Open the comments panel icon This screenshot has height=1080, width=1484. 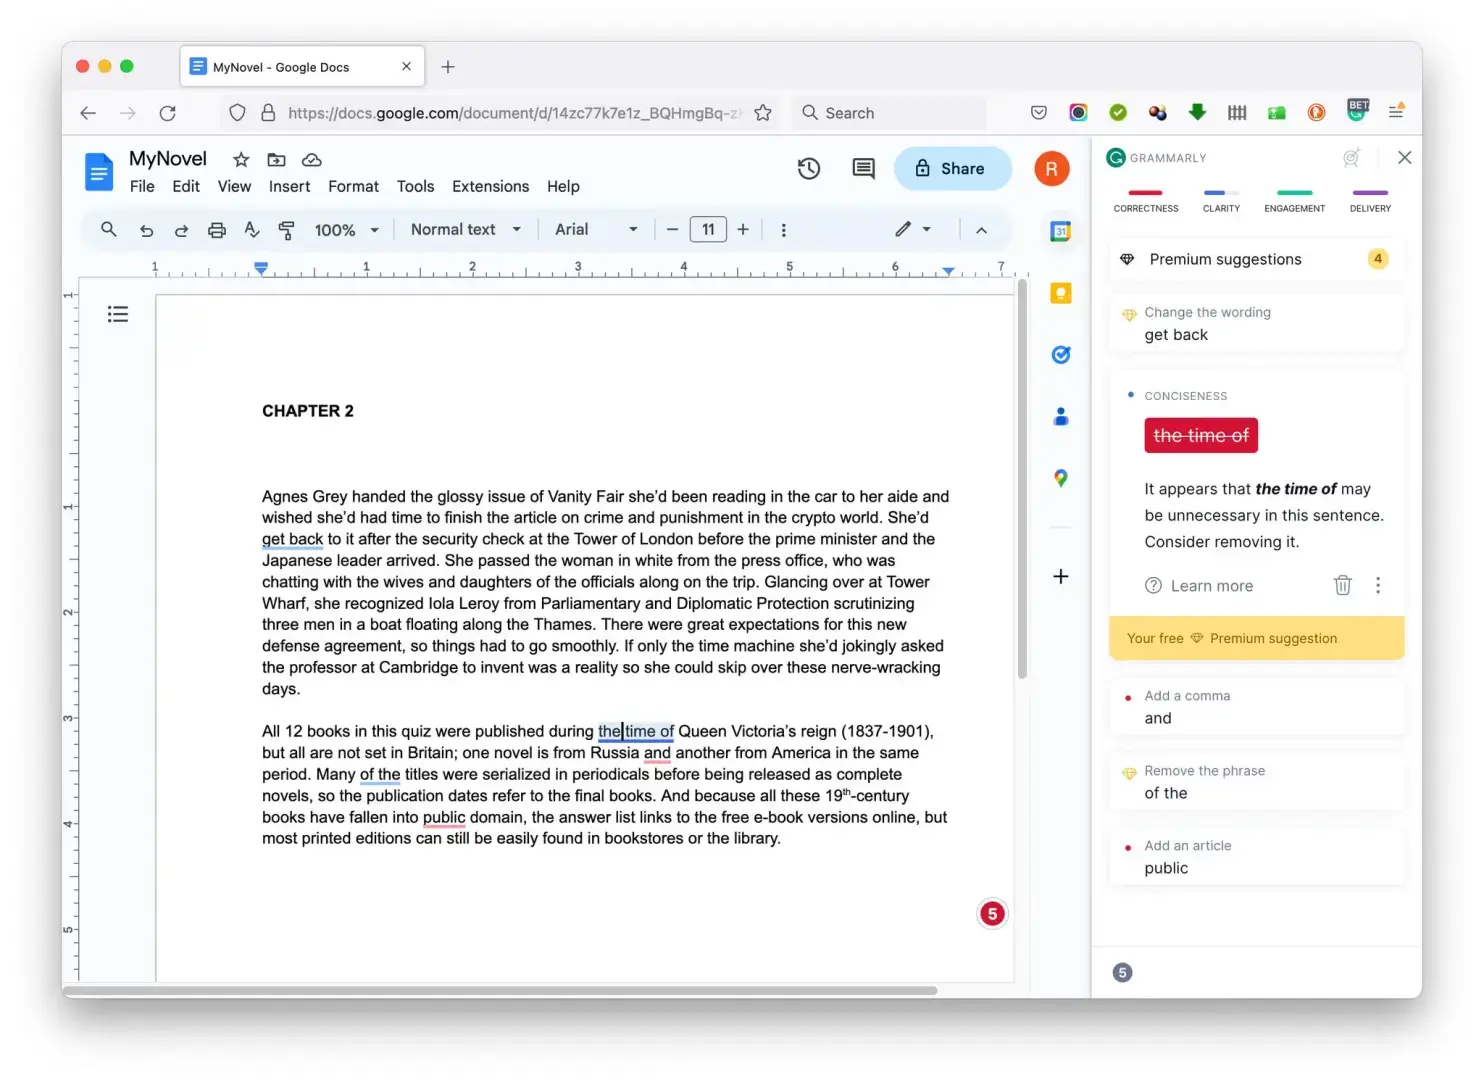coord(863,169)
